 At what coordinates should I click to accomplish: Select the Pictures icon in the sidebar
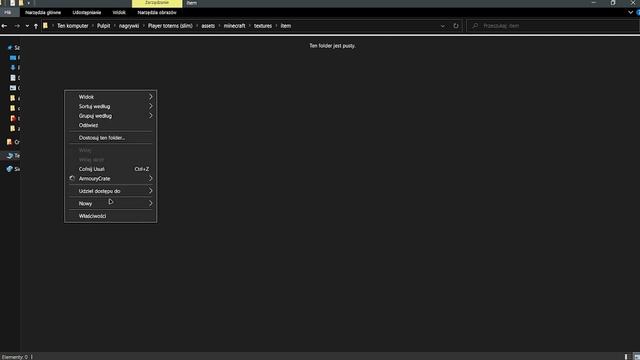click(13, 88)
